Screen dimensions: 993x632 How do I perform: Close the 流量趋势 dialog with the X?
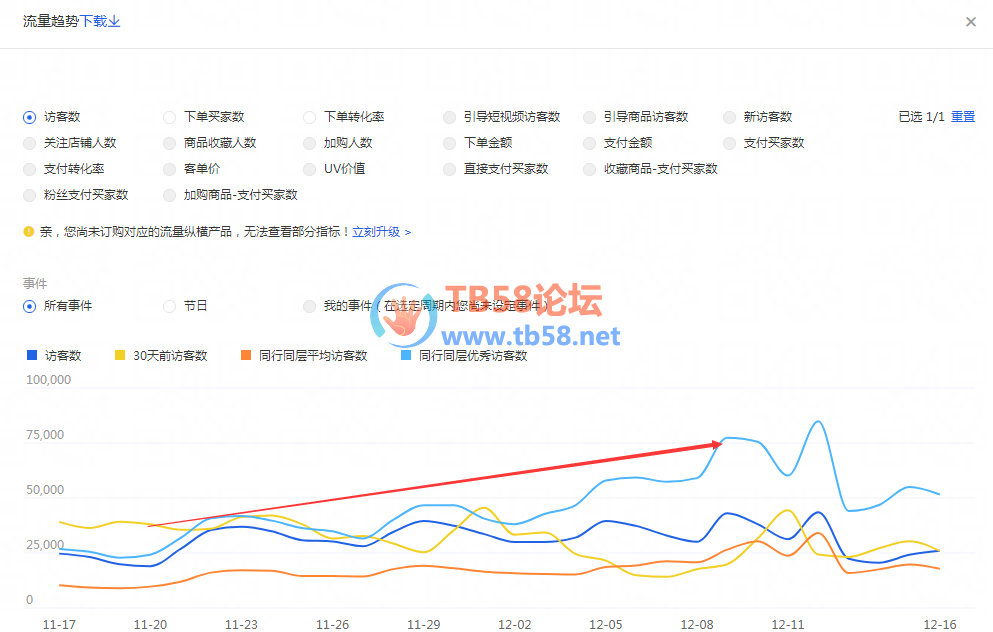(970, 22)
